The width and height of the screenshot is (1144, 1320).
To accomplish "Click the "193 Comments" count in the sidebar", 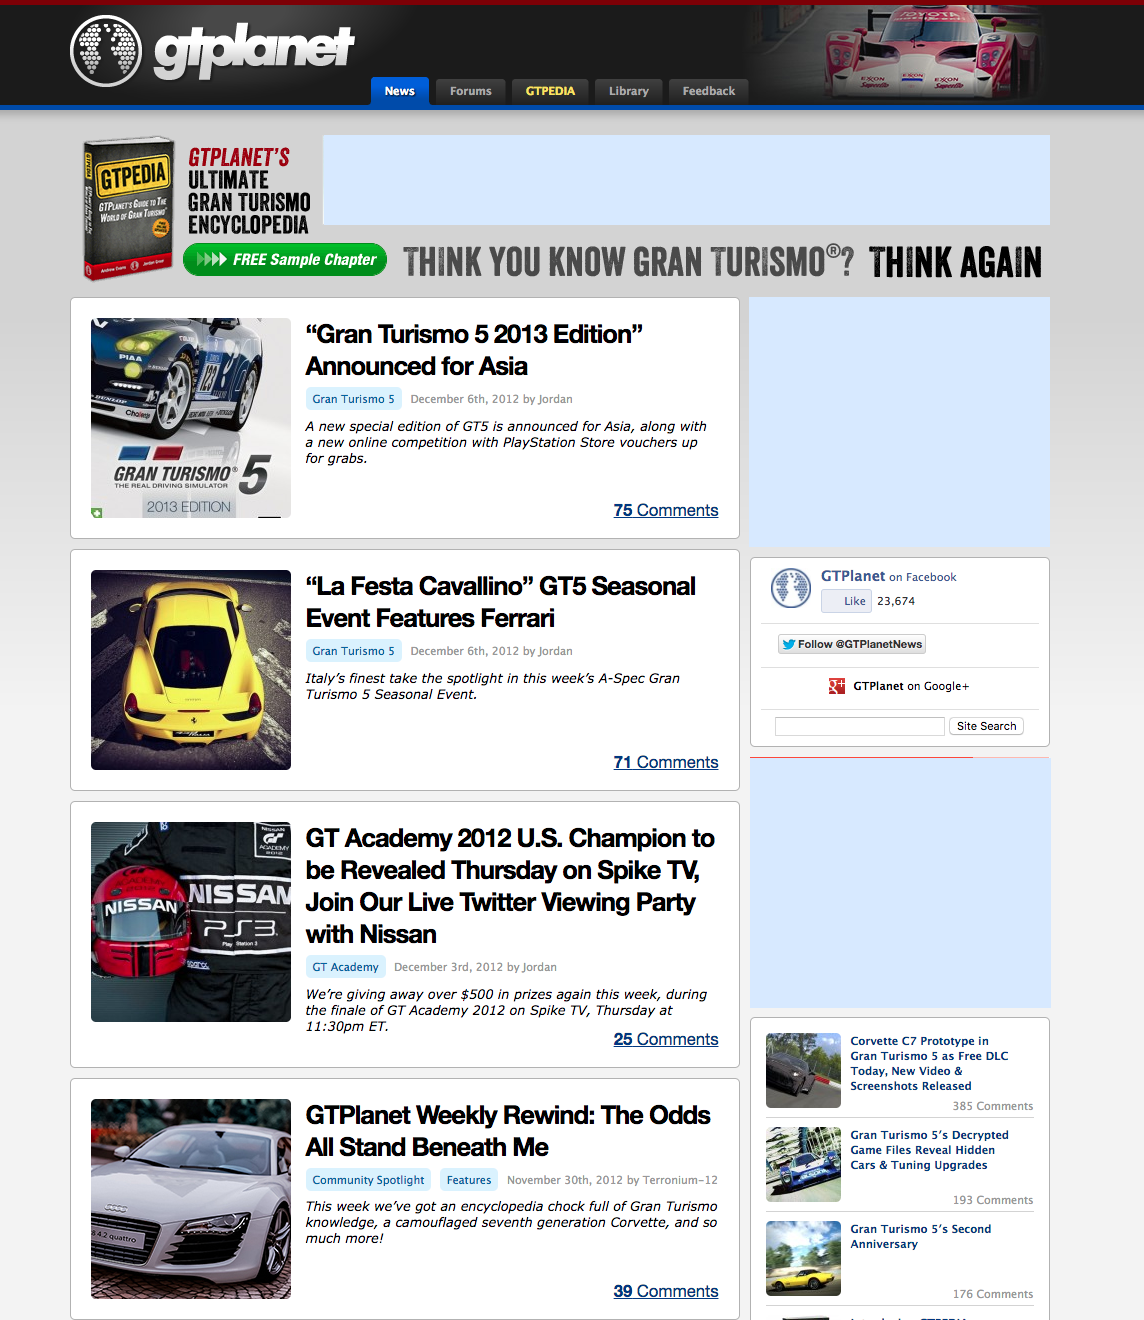I will click(993, 1200).
